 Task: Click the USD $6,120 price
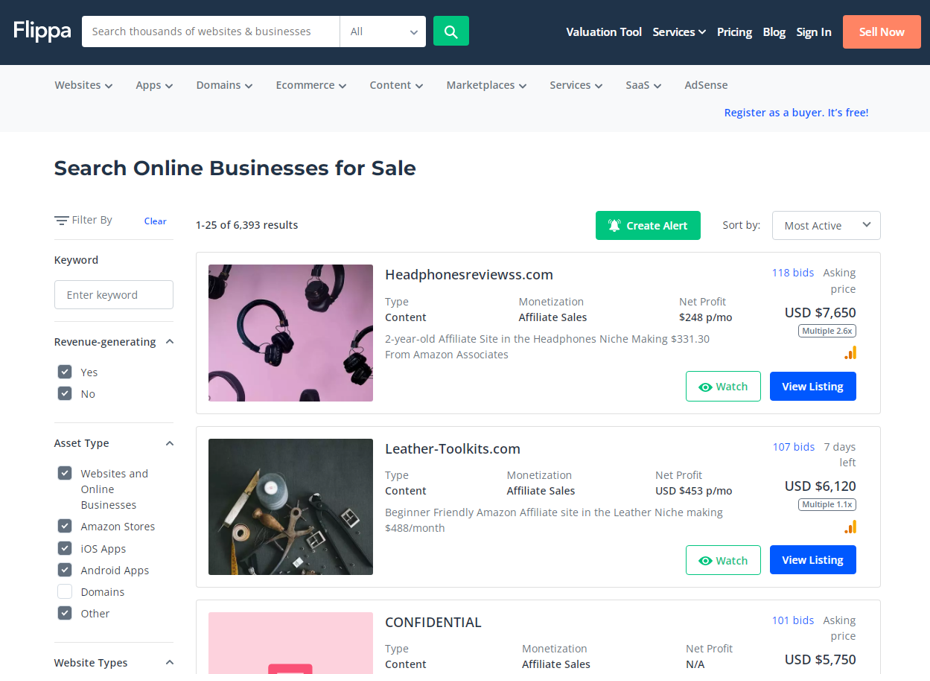[x=820, y=486]
